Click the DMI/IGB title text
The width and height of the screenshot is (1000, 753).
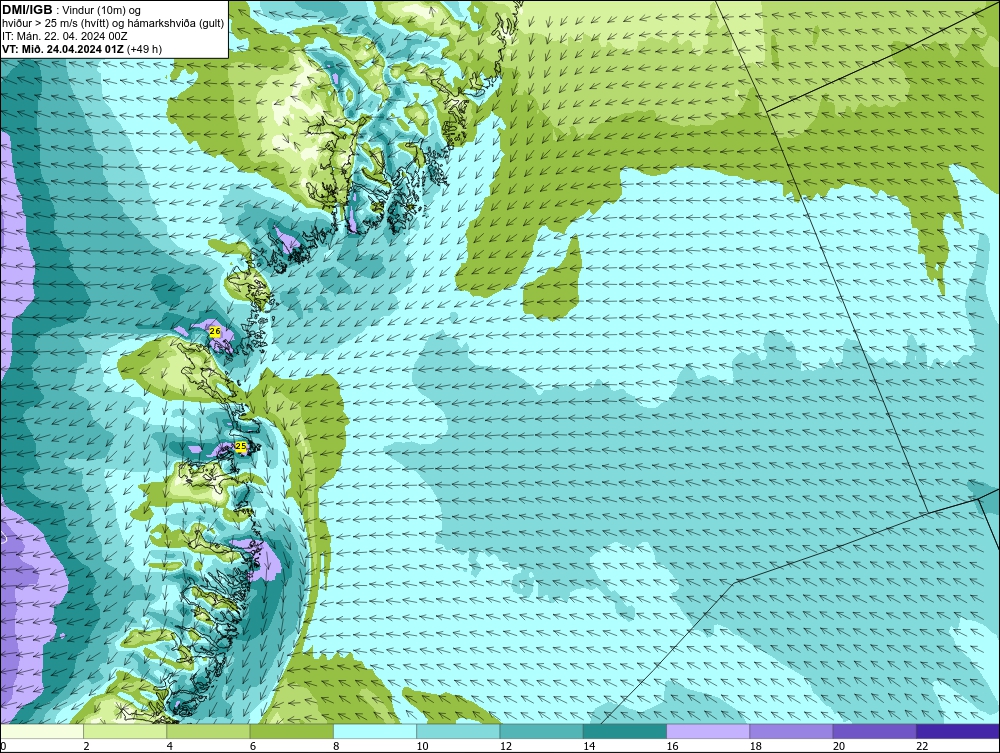point(27,10)
